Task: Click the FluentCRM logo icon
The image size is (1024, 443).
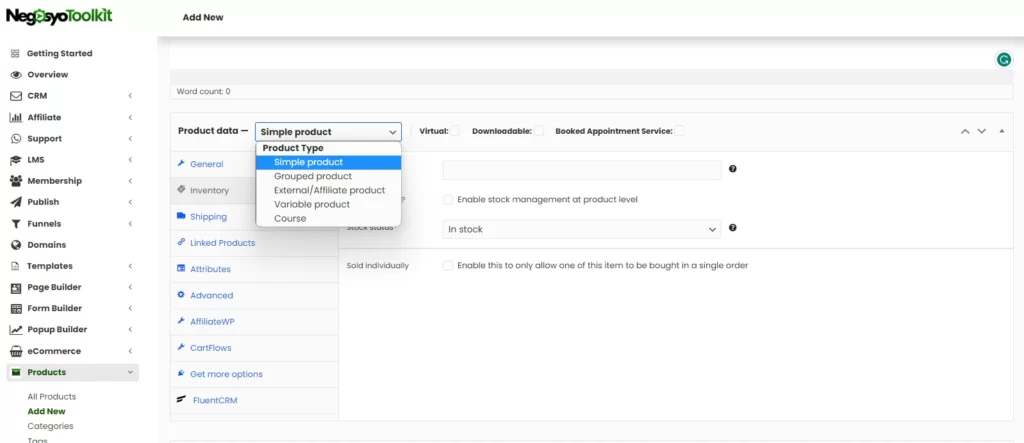Action: [182, 400]
